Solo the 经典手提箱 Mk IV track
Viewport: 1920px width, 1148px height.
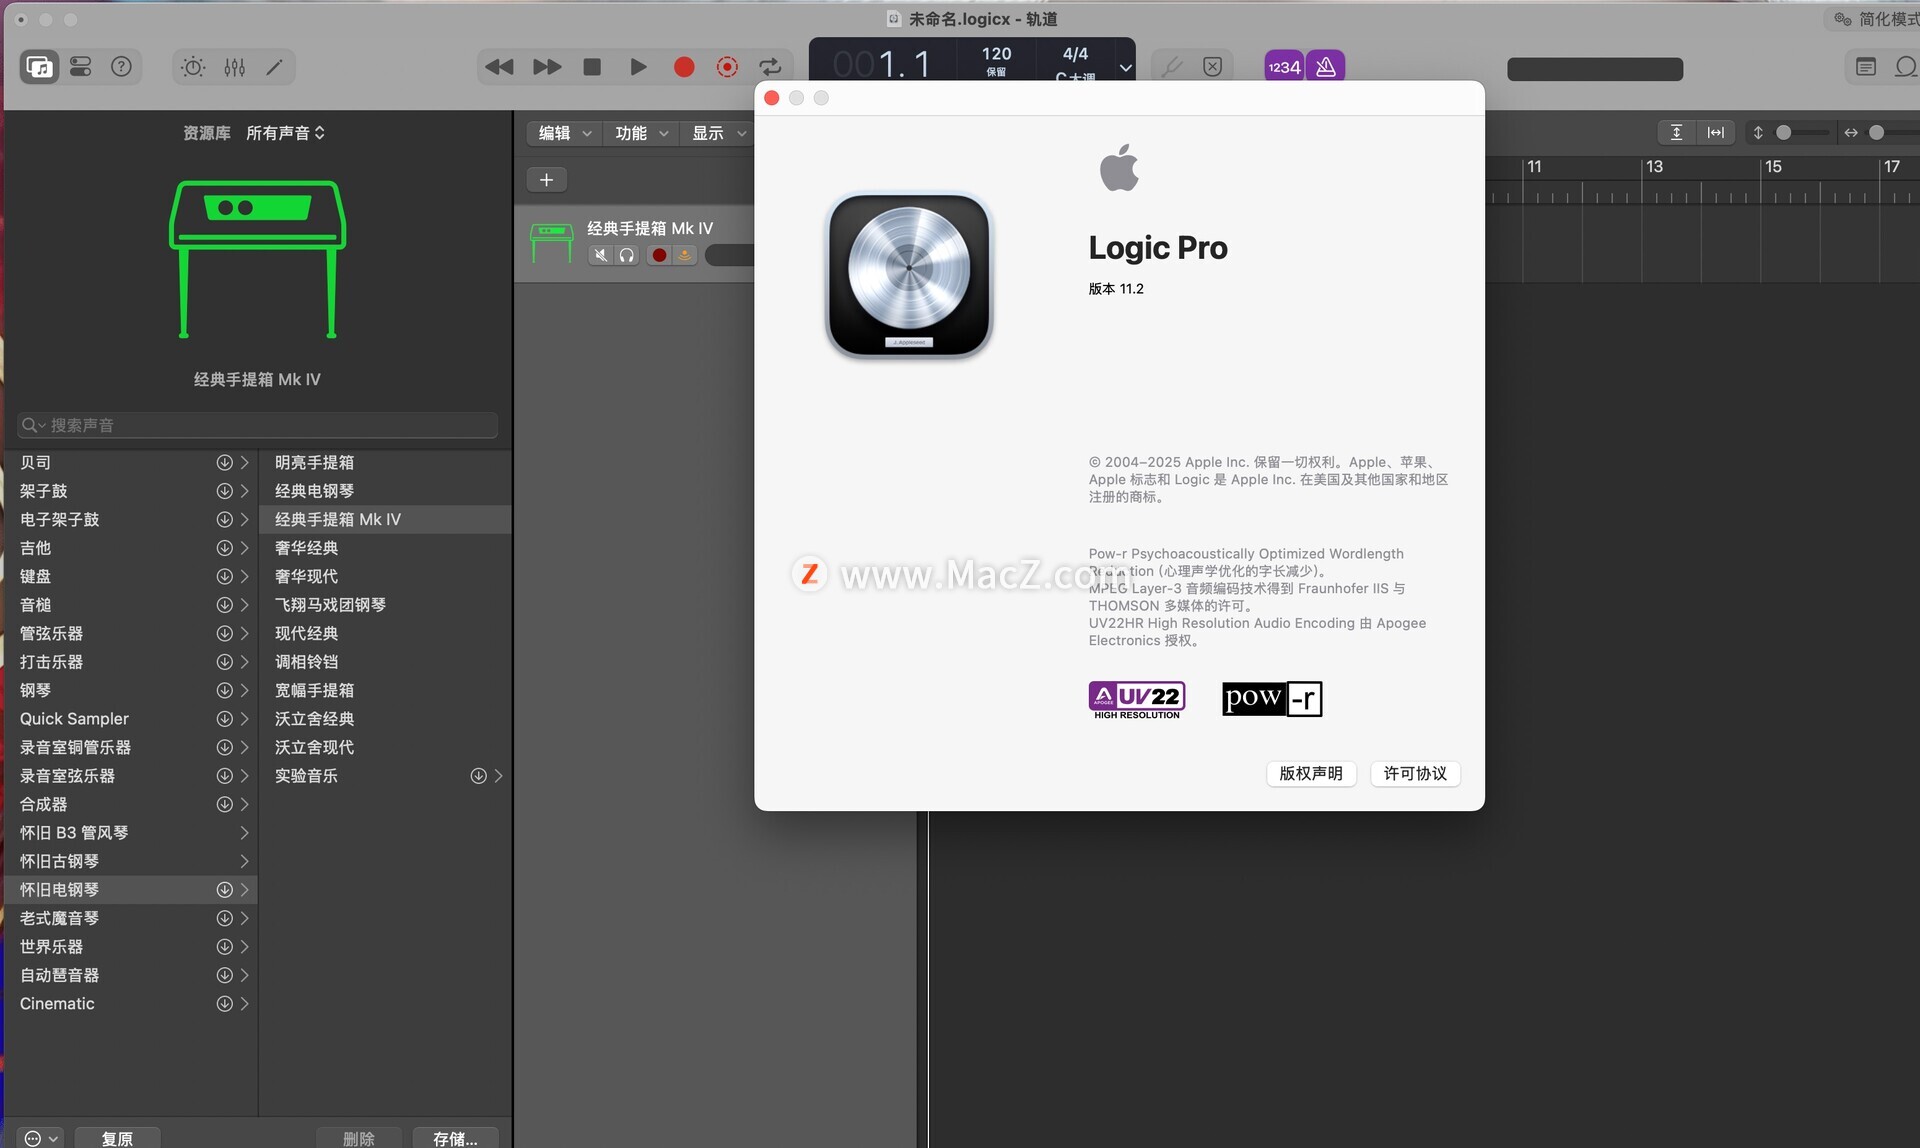pos(627,255)
